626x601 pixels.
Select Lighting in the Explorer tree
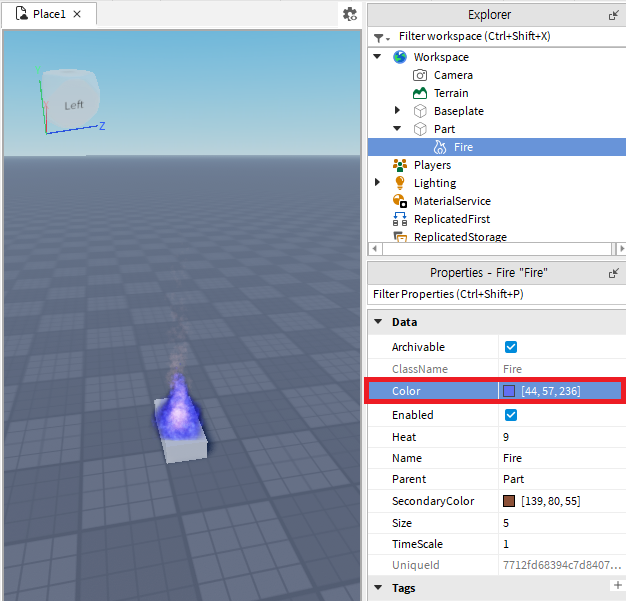click(x=435, y=183)
